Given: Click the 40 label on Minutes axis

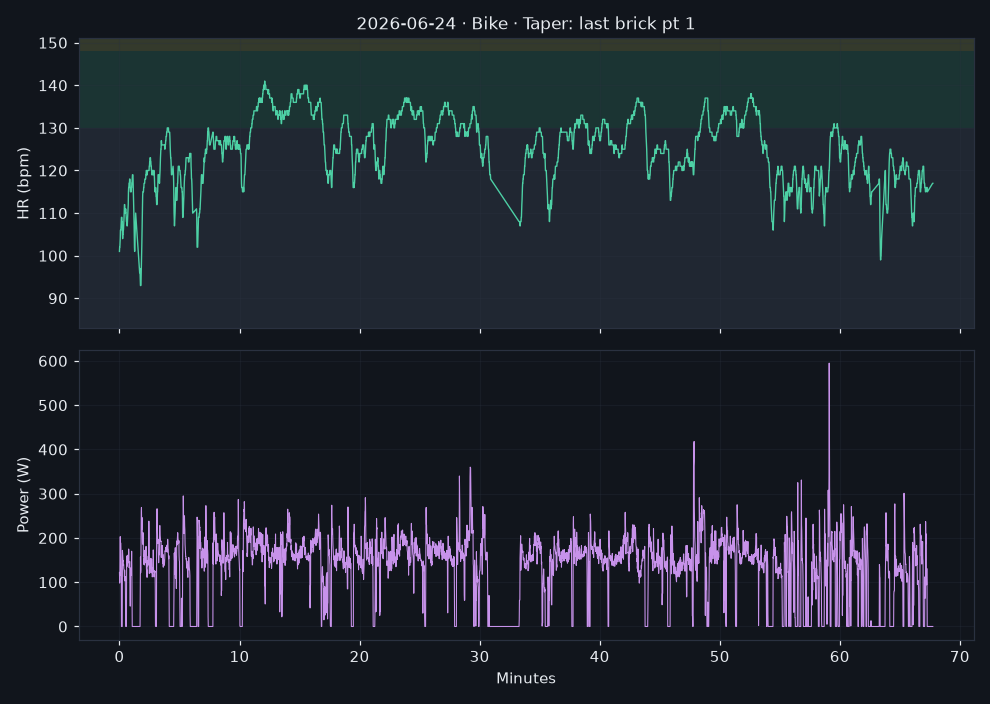Looking at the screenshot, I should coord(600,657).
